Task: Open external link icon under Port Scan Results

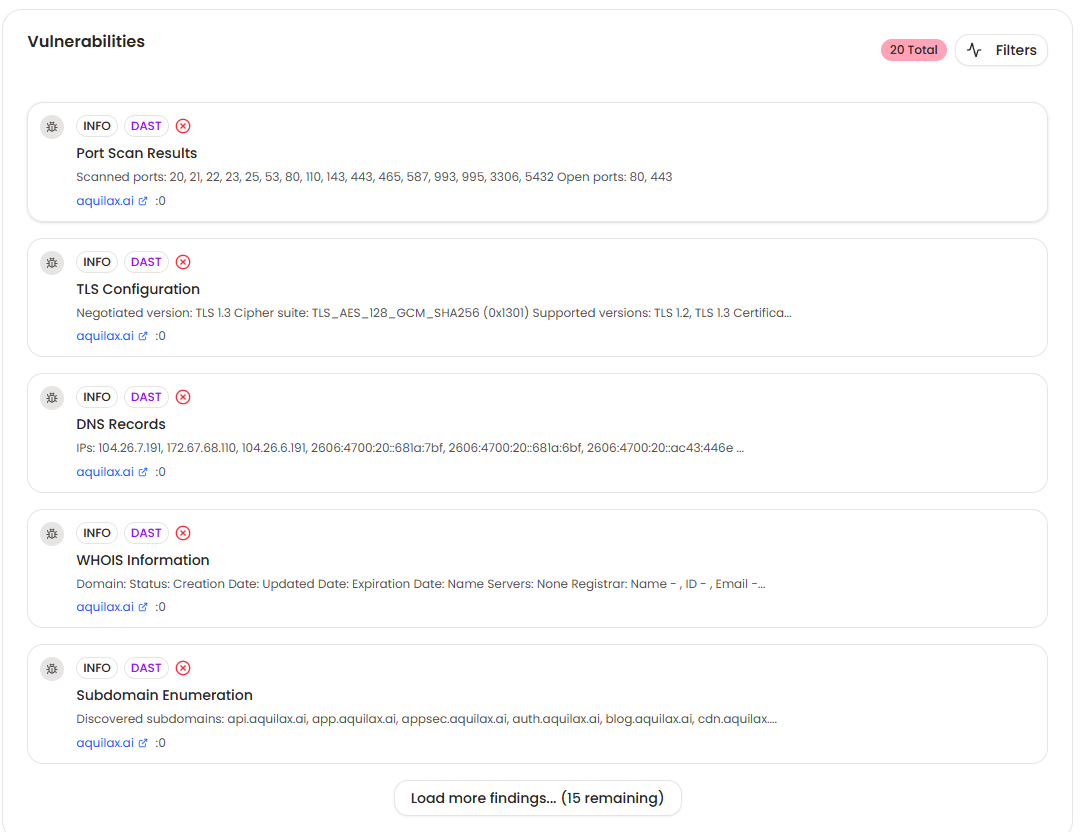Action: pos(143,201)
